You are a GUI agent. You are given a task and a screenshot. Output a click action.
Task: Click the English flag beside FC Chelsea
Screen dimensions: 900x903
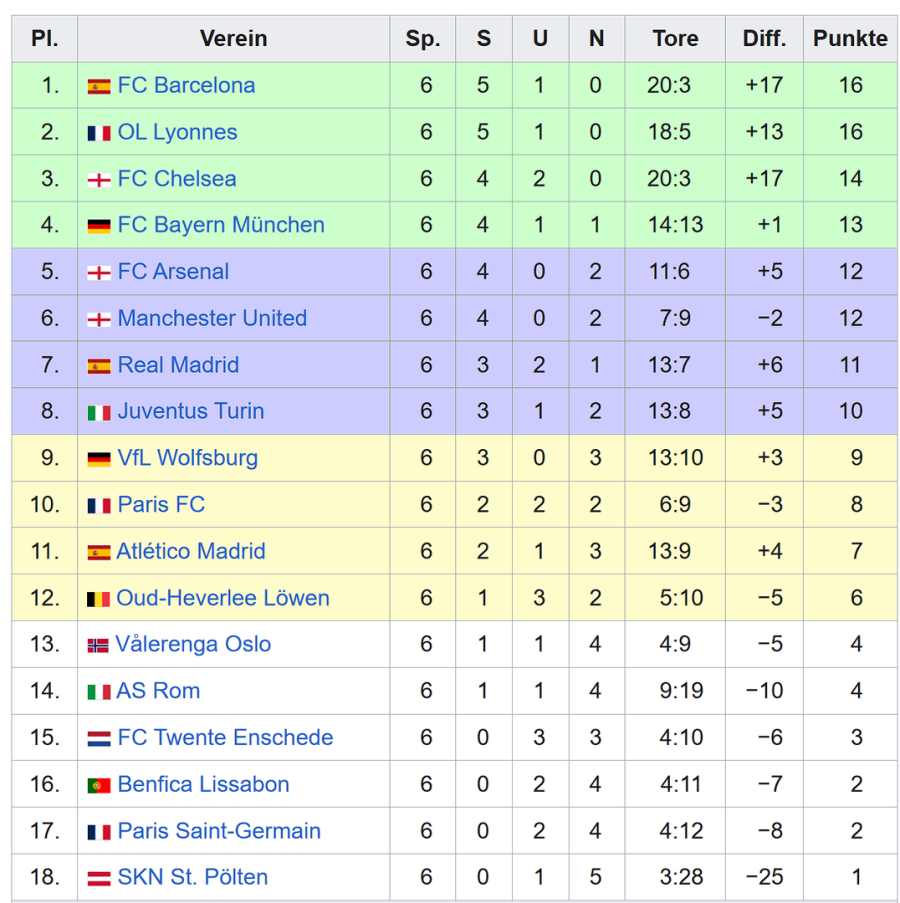pyautogui.click(x=98, y=180)
